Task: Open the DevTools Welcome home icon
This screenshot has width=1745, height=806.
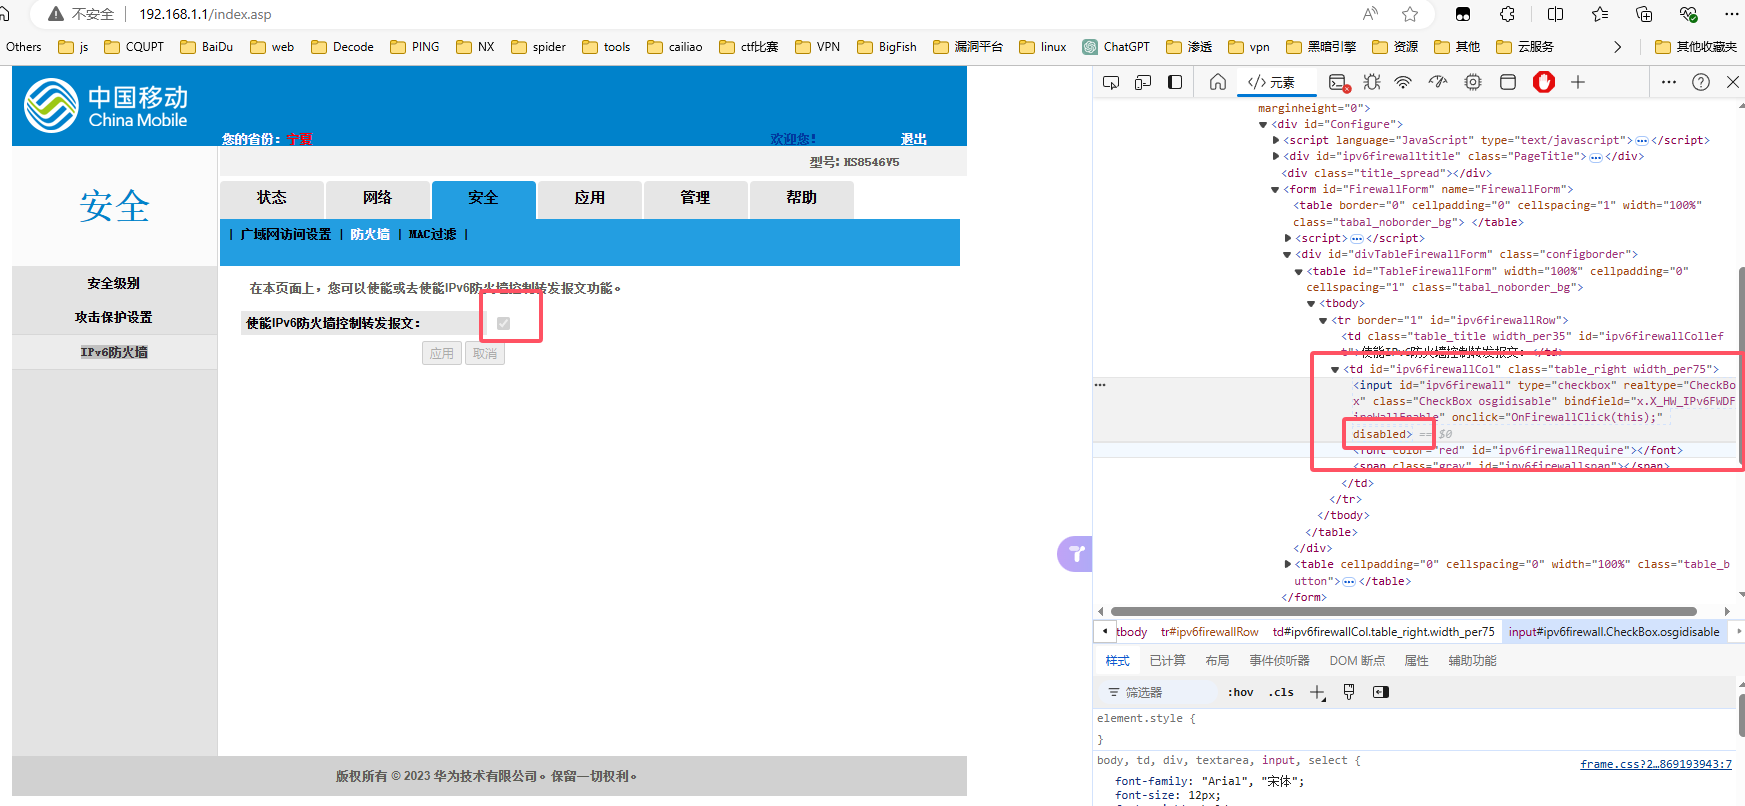Action: [1217, 82]
